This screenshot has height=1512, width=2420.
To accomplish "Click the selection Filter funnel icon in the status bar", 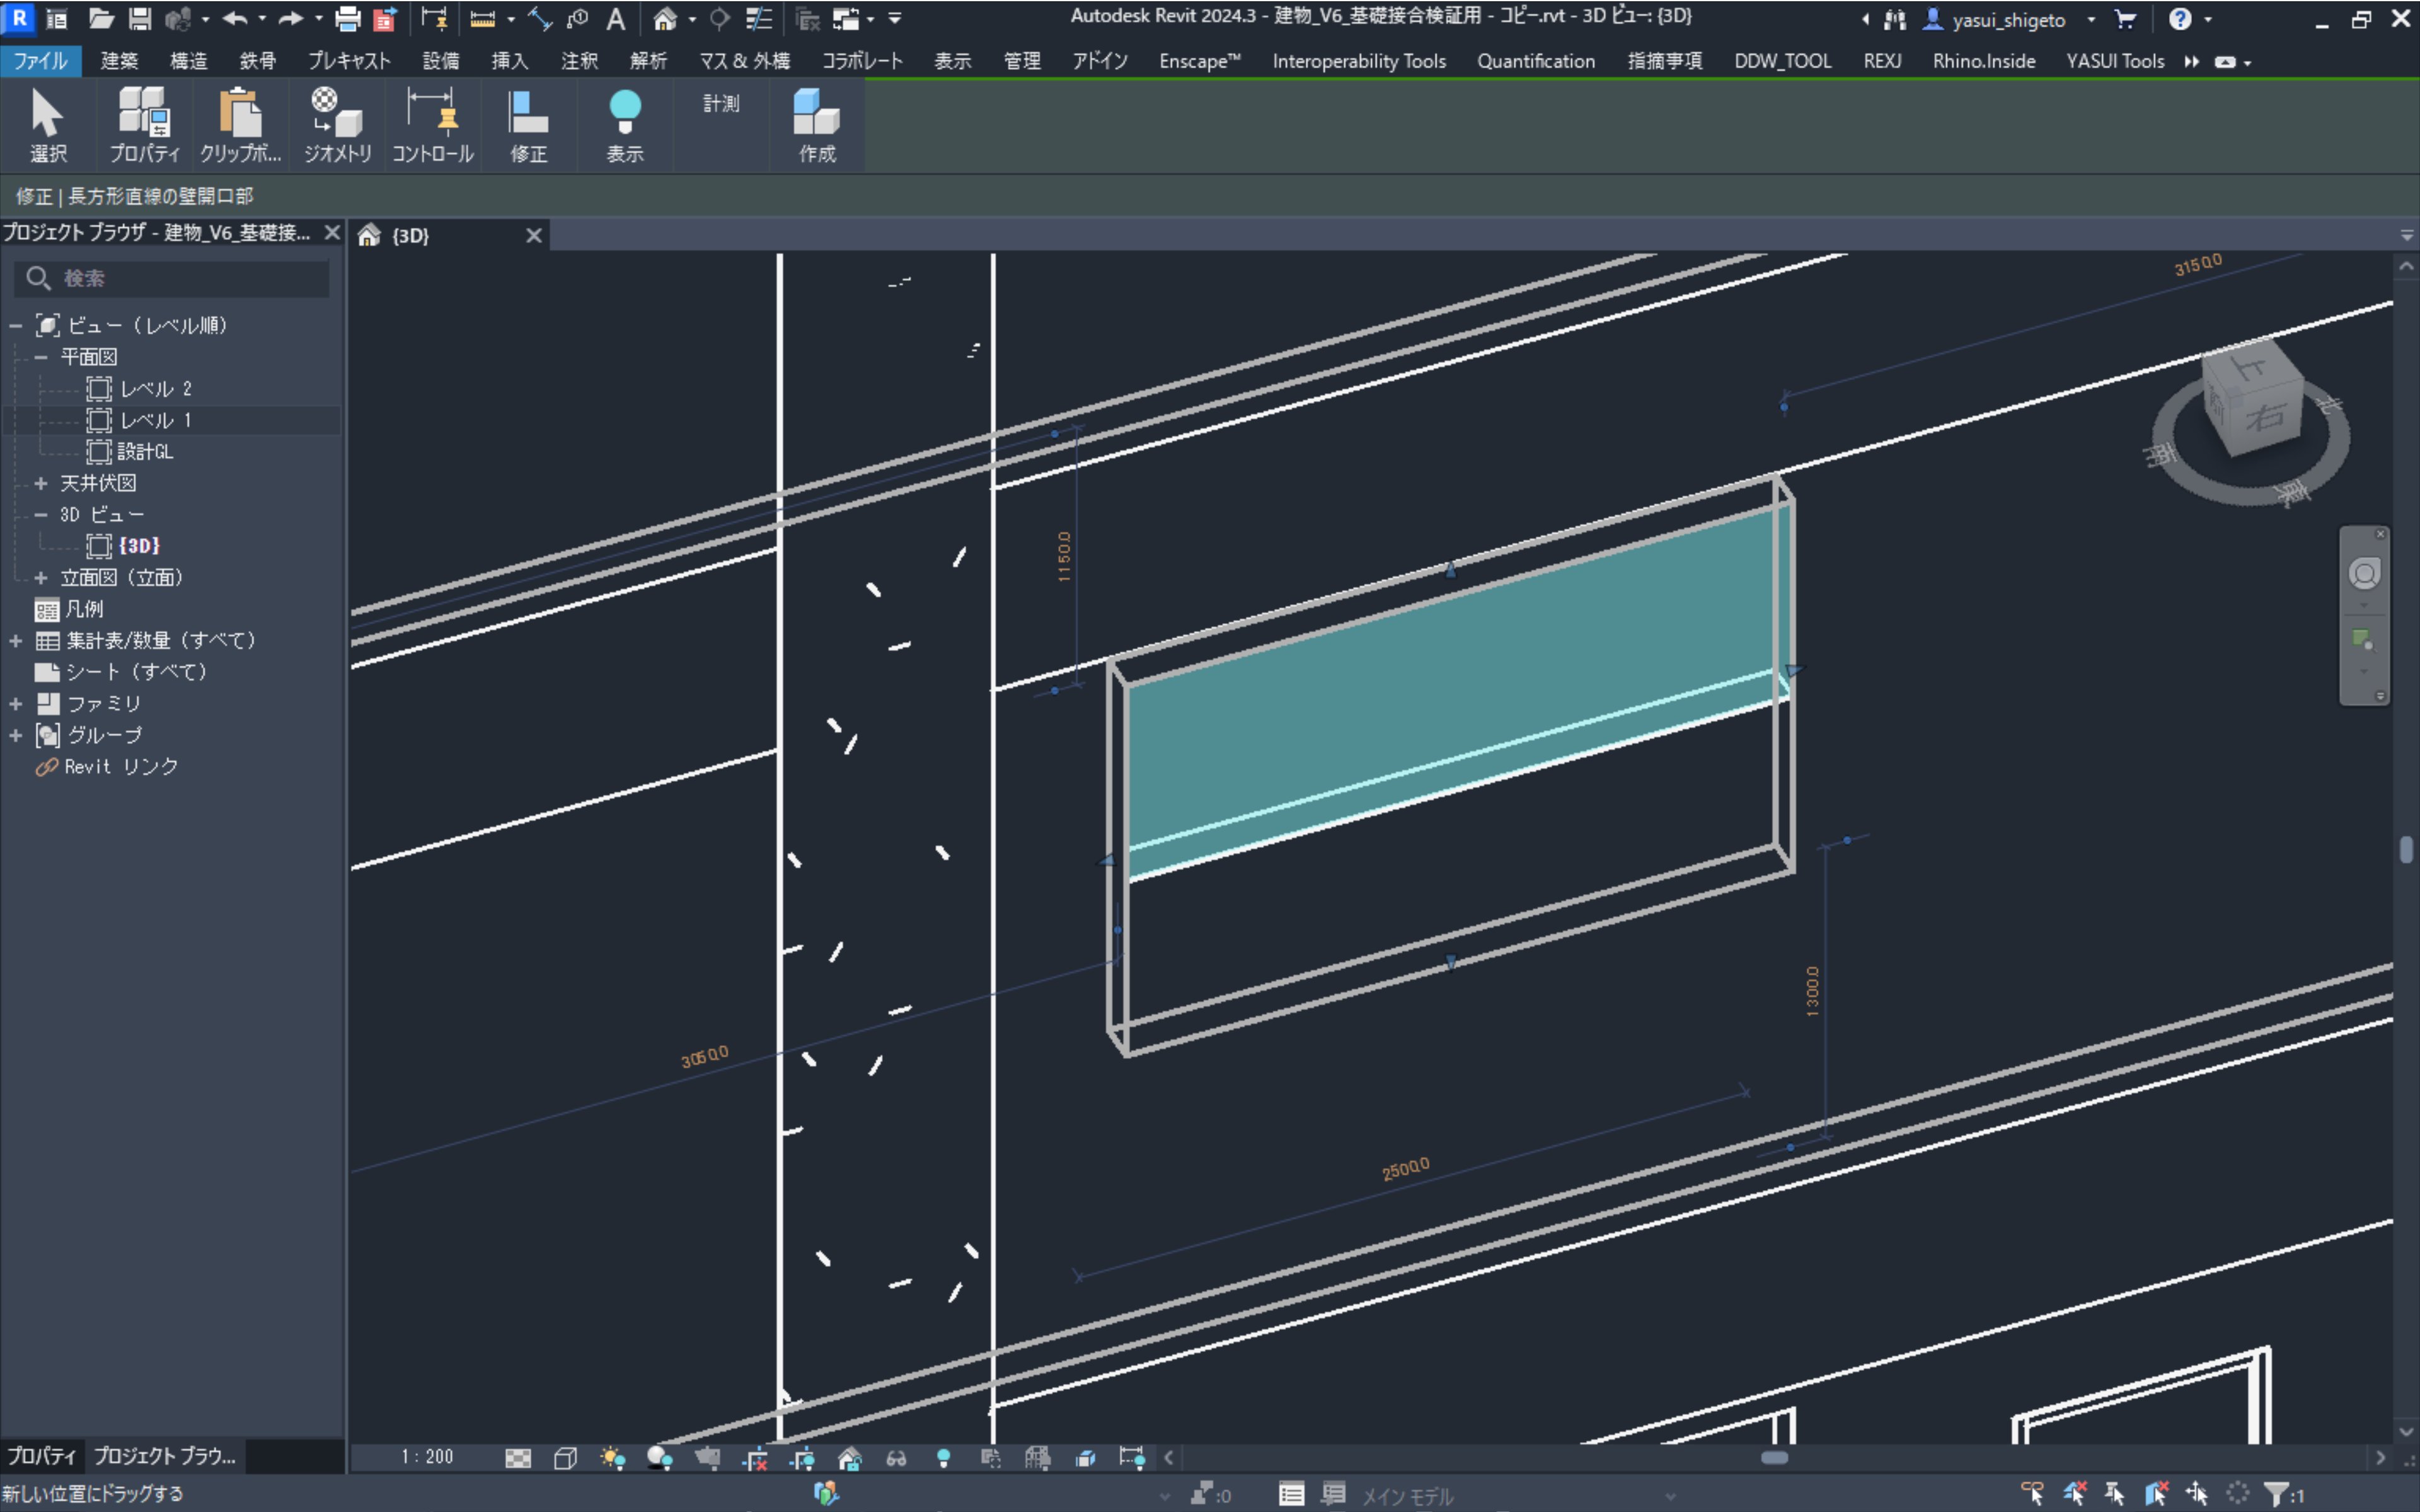I will coord(2276,1494).
